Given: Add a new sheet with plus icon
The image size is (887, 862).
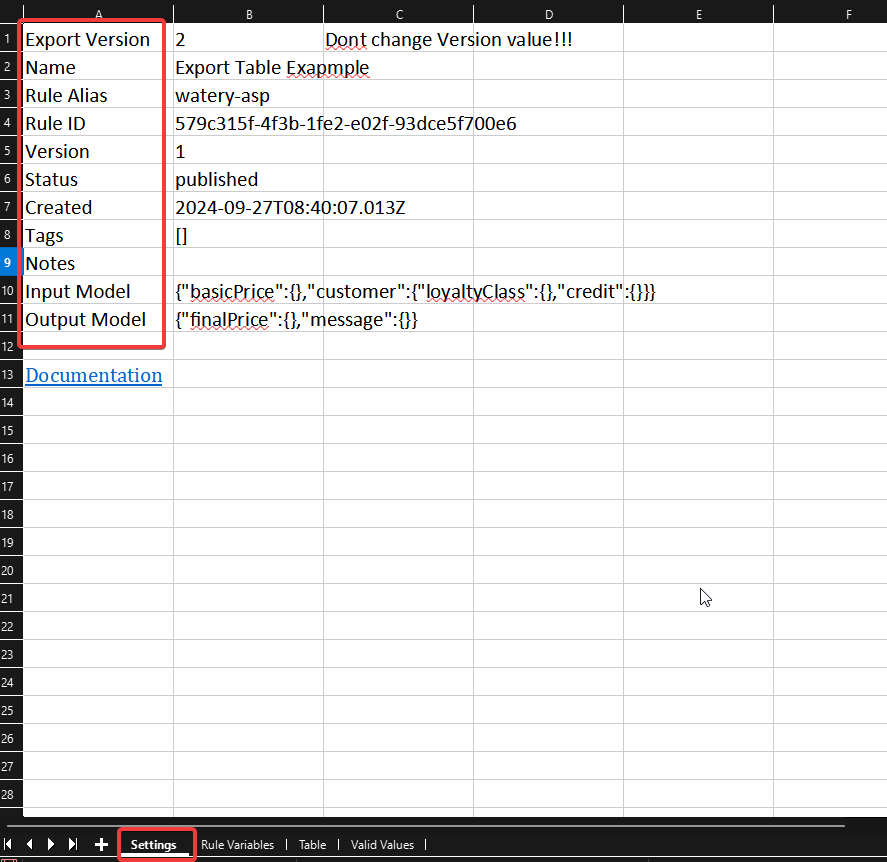Looking at the screenshot, I should pos(101,844).
